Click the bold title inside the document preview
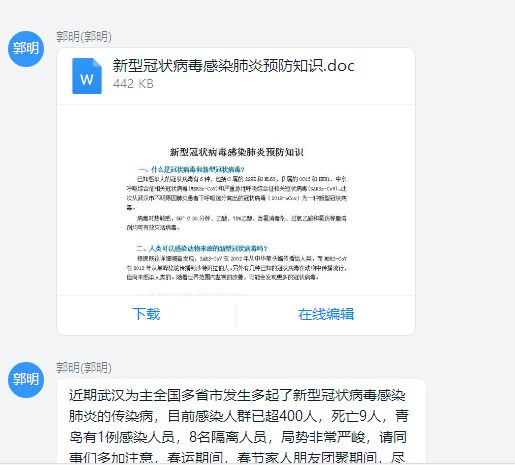Screen dimensions: 515x465 pyautogui.click(x=237, y=152)
